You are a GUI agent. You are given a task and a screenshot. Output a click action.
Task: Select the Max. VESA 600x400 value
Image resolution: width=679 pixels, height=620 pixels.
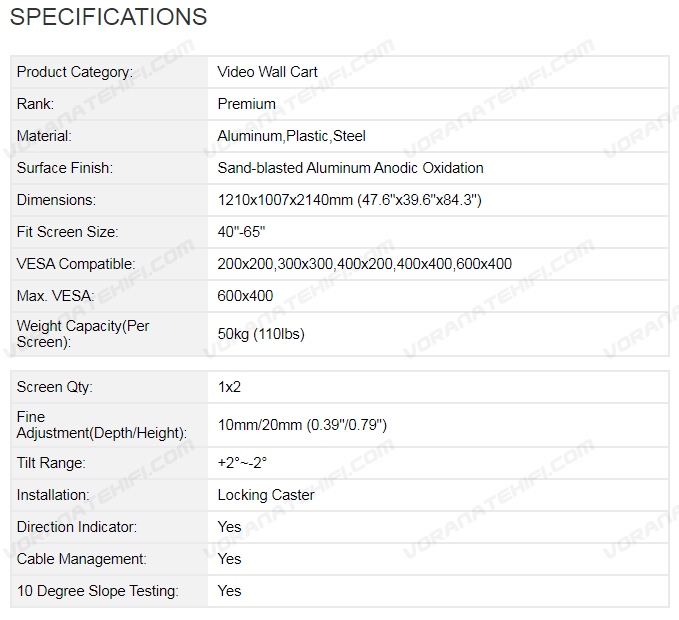click(245, 296)
